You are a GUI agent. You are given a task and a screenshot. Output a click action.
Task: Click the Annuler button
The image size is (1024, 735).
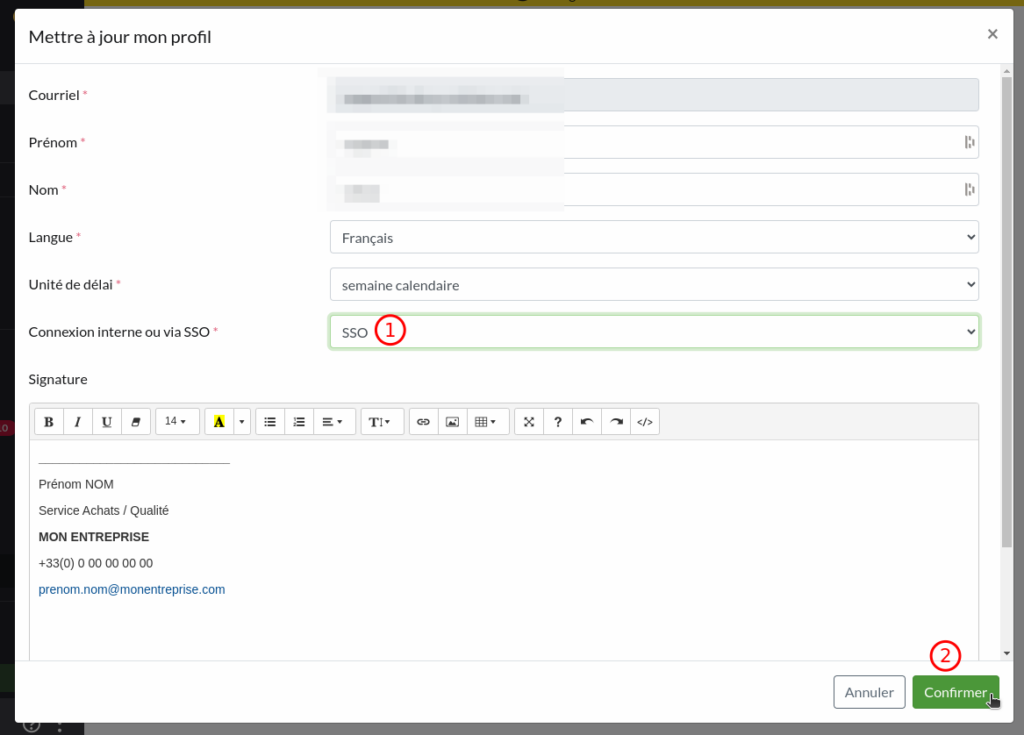tap(868, 692)
